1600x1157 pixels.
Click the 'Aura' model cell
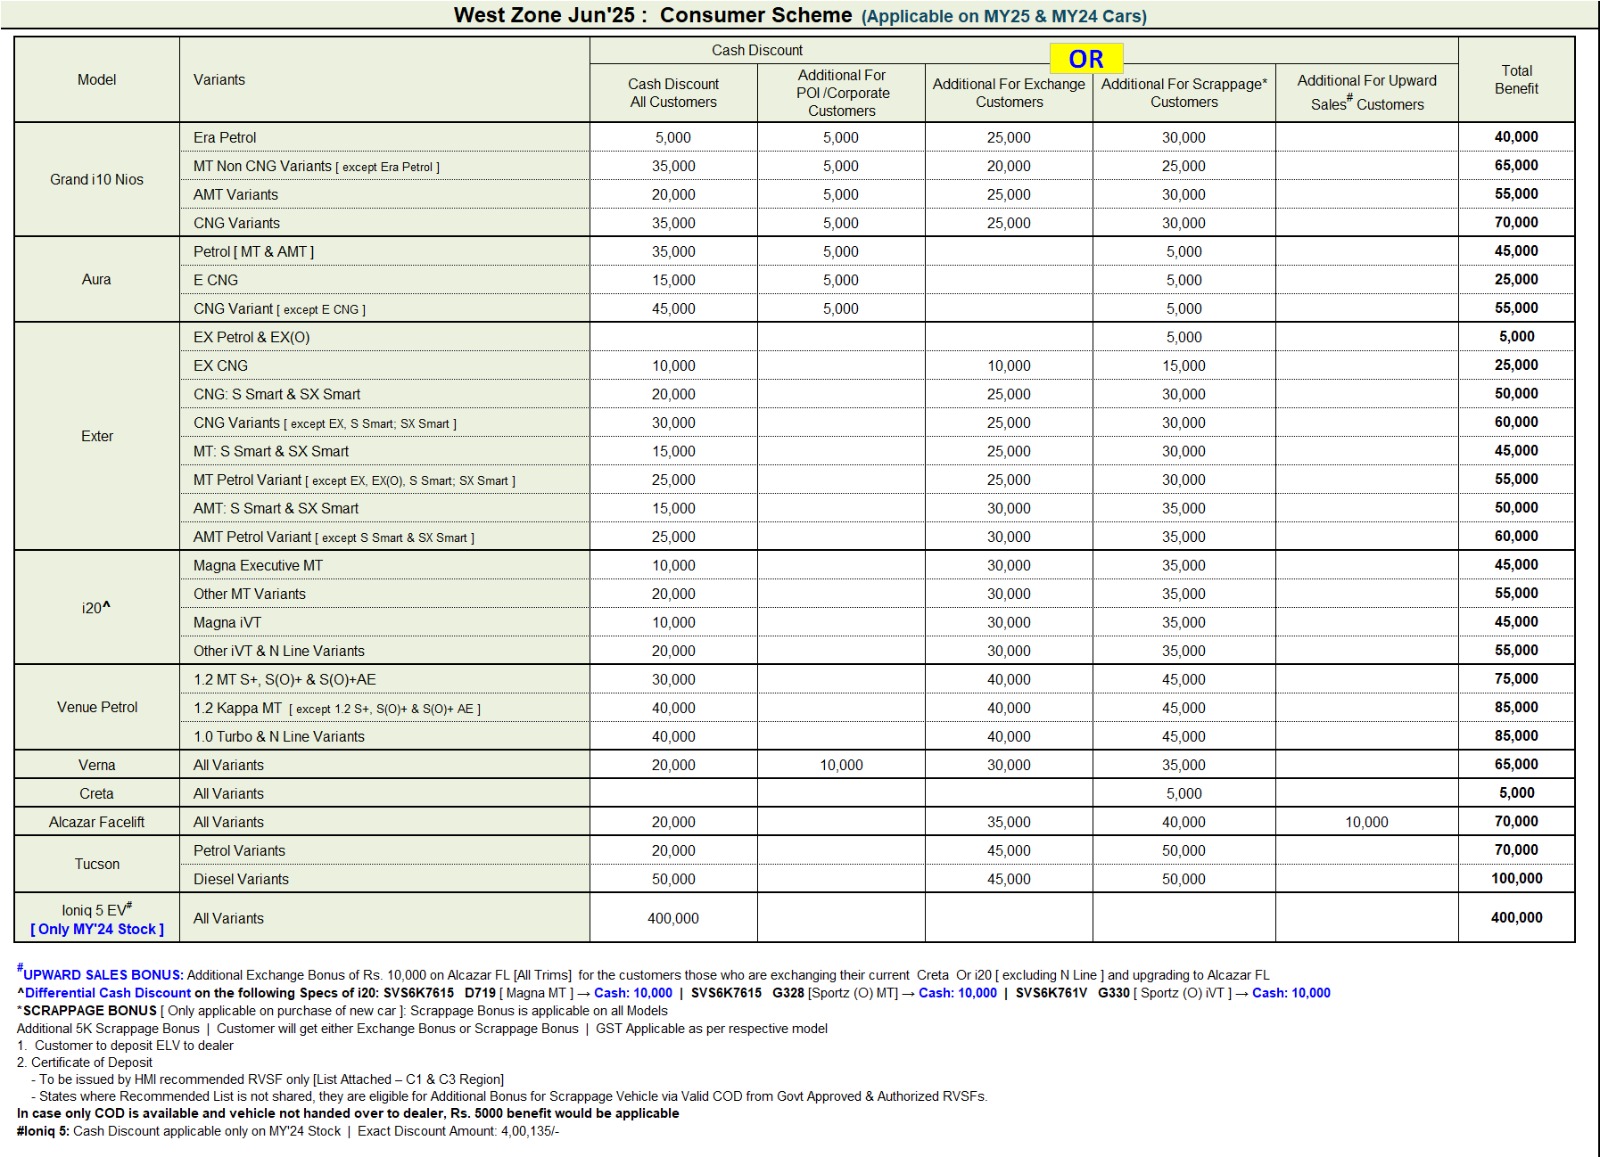(97, 280)
